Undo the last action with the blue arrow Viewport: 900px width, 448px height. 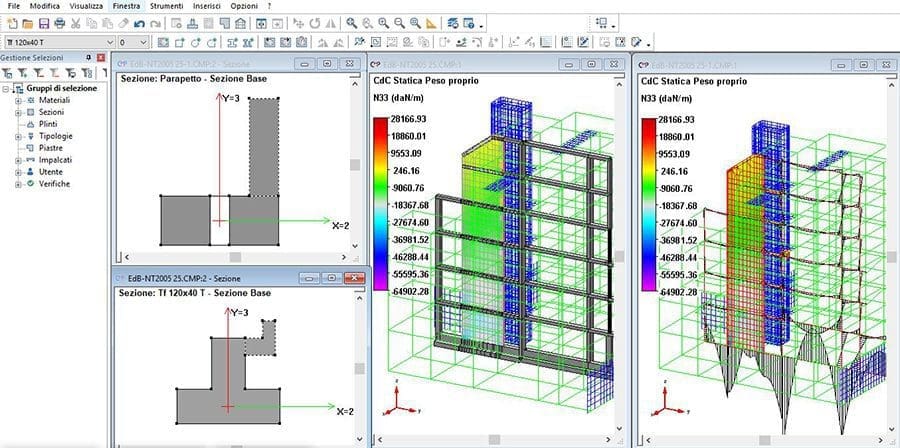coord(139,24)
